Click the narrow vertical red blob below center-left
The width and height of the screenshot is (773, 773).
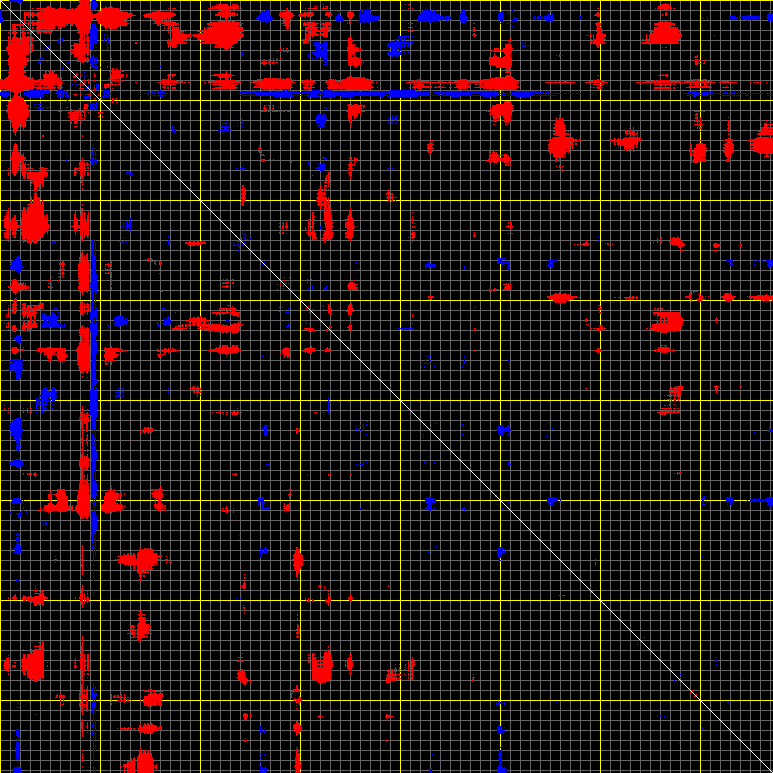pos(297,561)
